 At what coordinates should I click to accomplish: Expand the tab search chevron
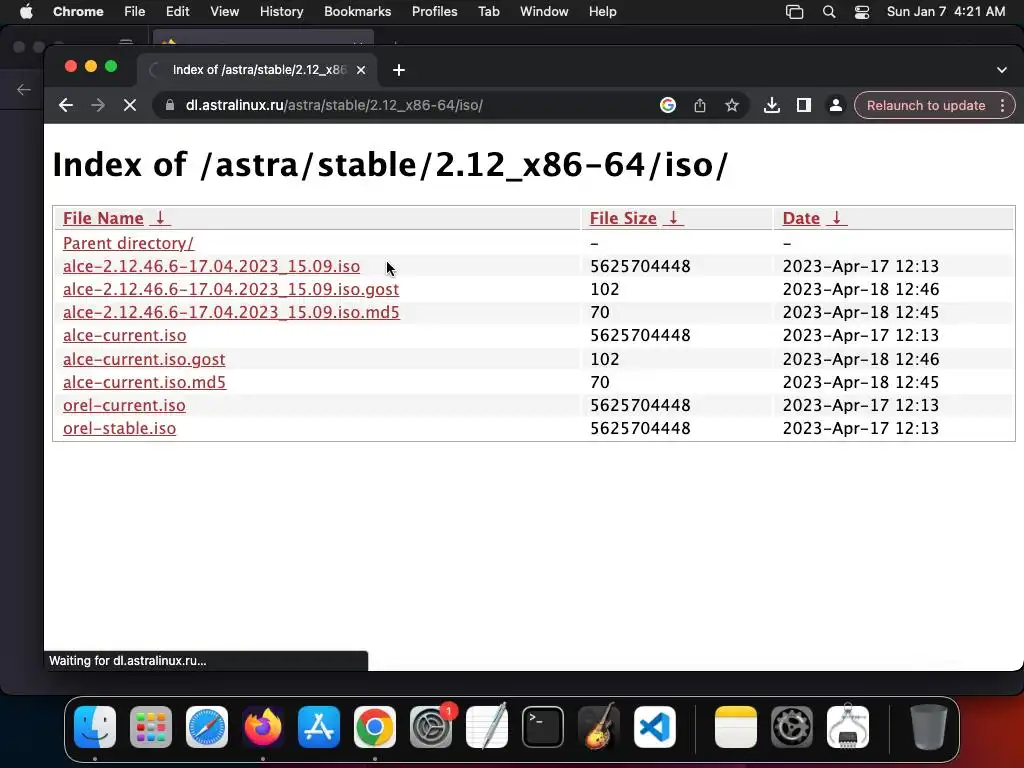point(1002,70)
